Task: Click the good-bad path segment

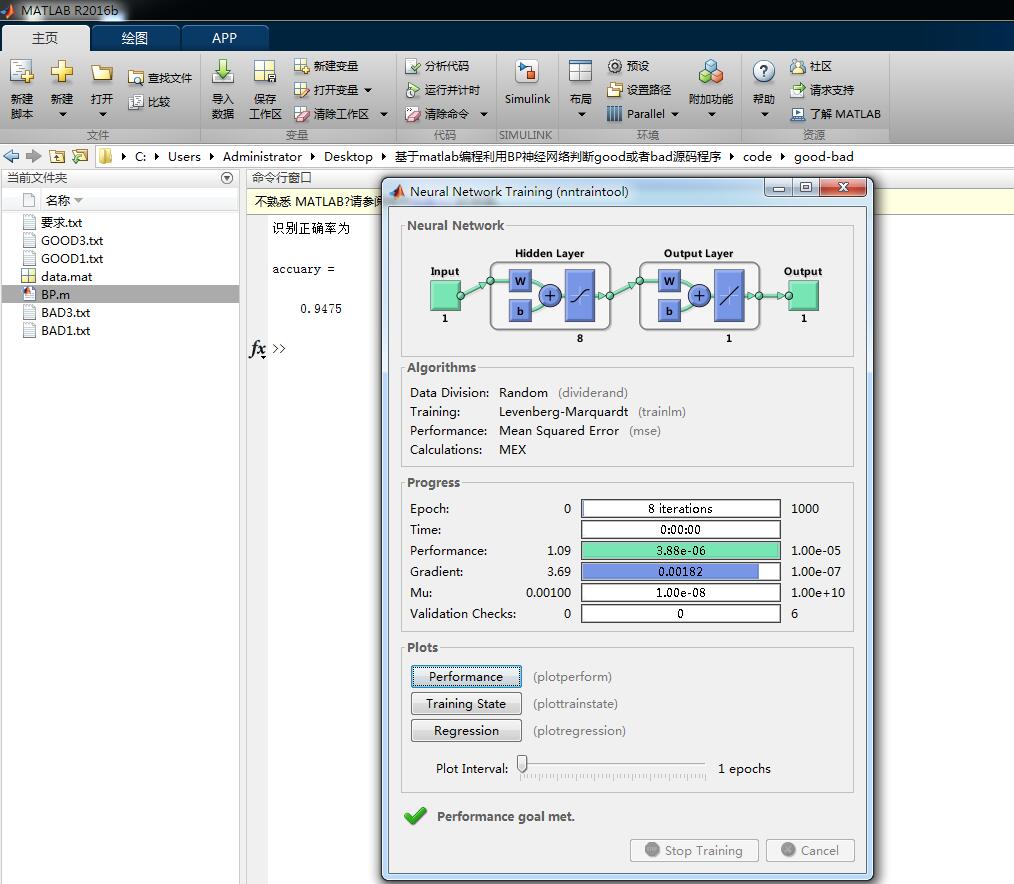Action: [823, 156]
